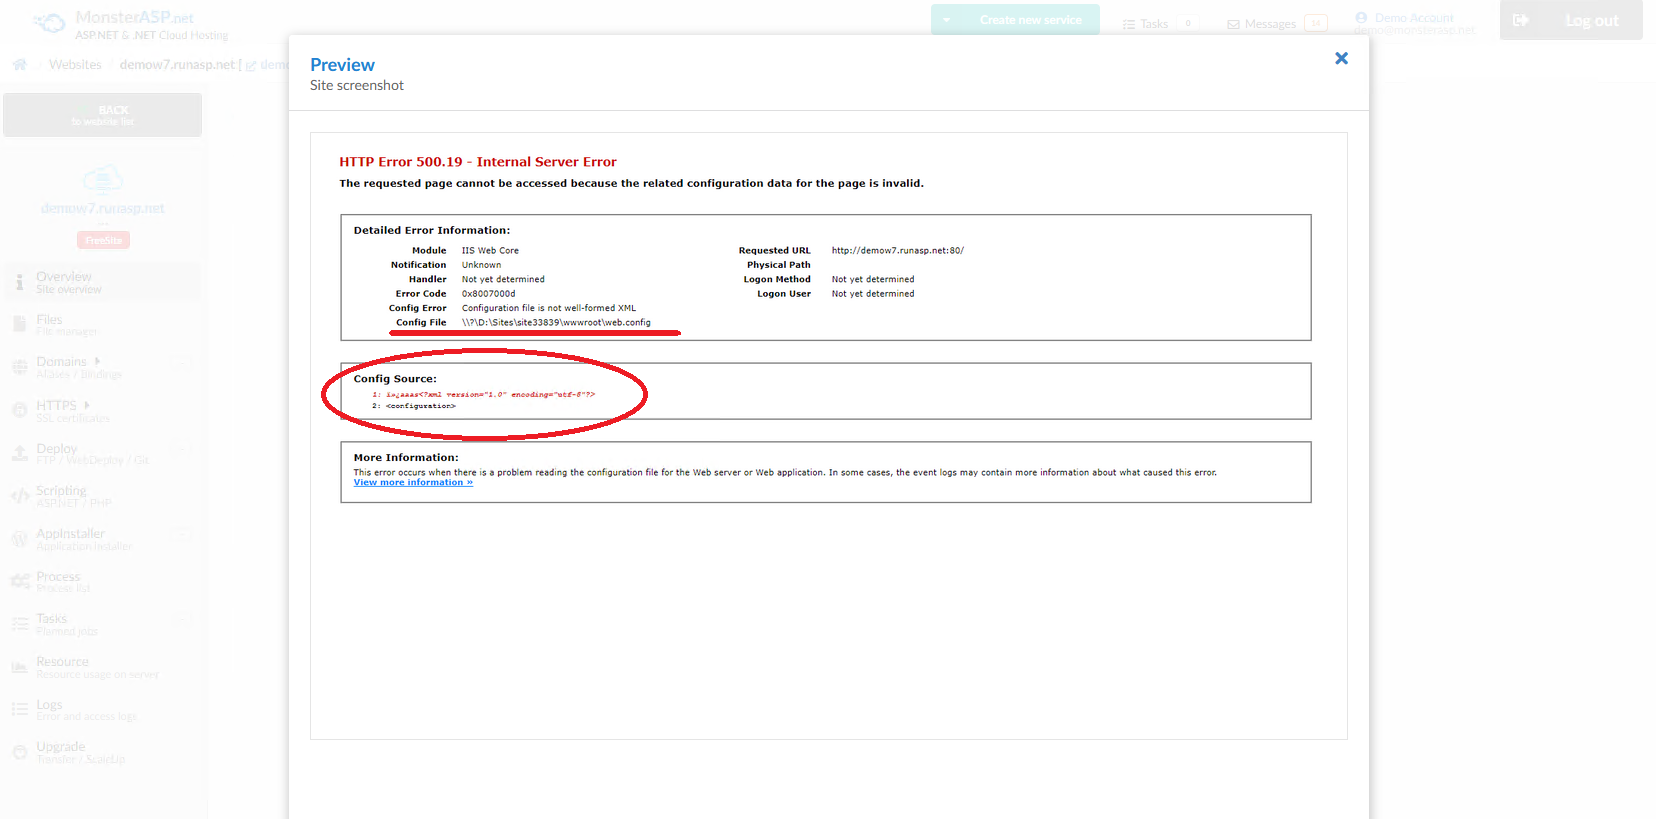Viewport: 1656px width, 819px height.
Task: Click the Log out button
Action: coord(1570,20)
